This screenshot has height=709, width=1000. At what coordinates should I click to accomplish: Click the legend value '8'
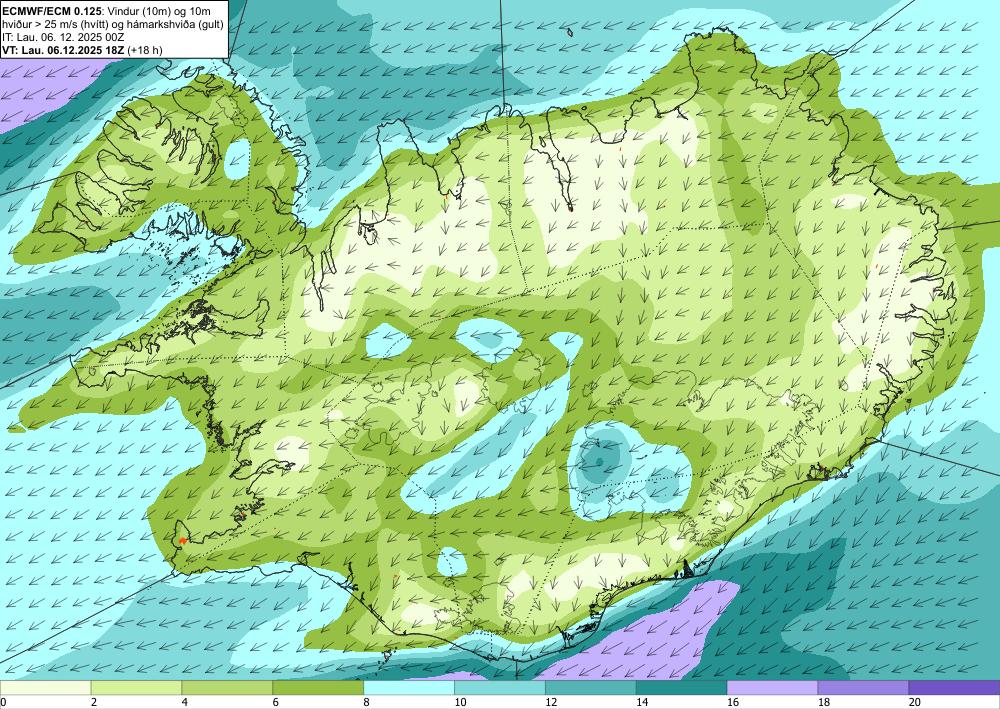tap(367, 702)
